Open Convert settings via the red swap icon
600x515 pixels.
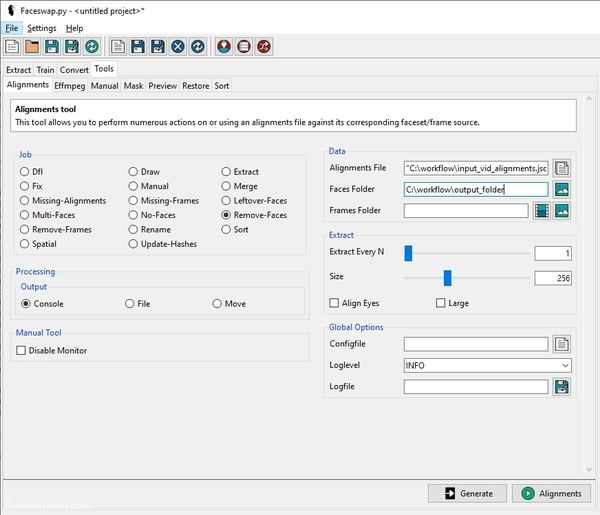click(264, 47)
